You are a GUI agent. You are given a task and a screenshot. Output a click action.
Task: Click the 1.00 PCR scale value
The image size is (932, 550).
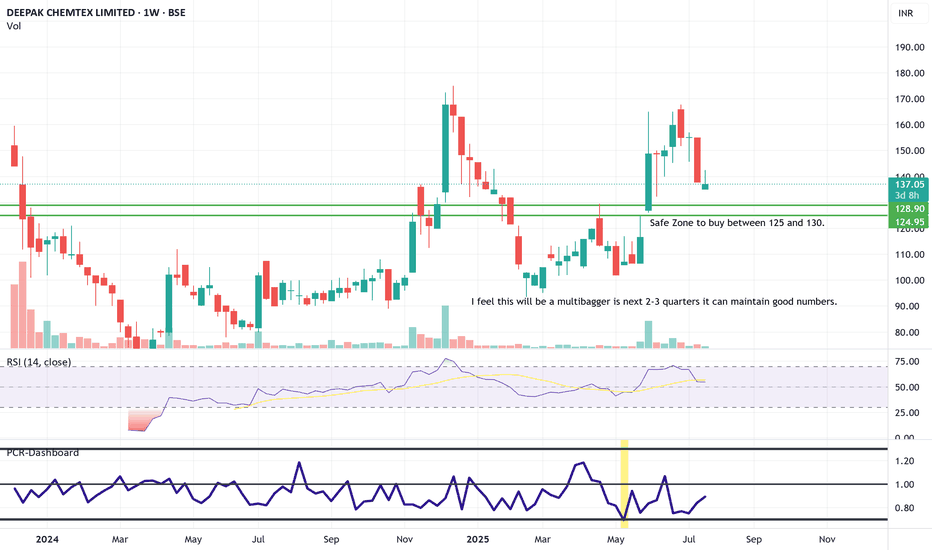click(905, 485)
